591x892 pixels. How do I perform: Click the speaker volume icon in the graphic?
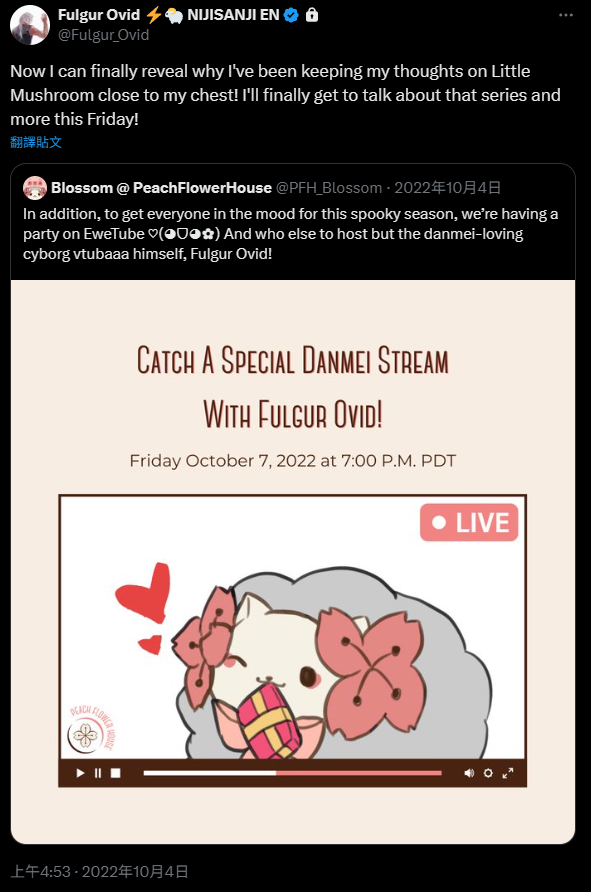(x=469, y=773)
